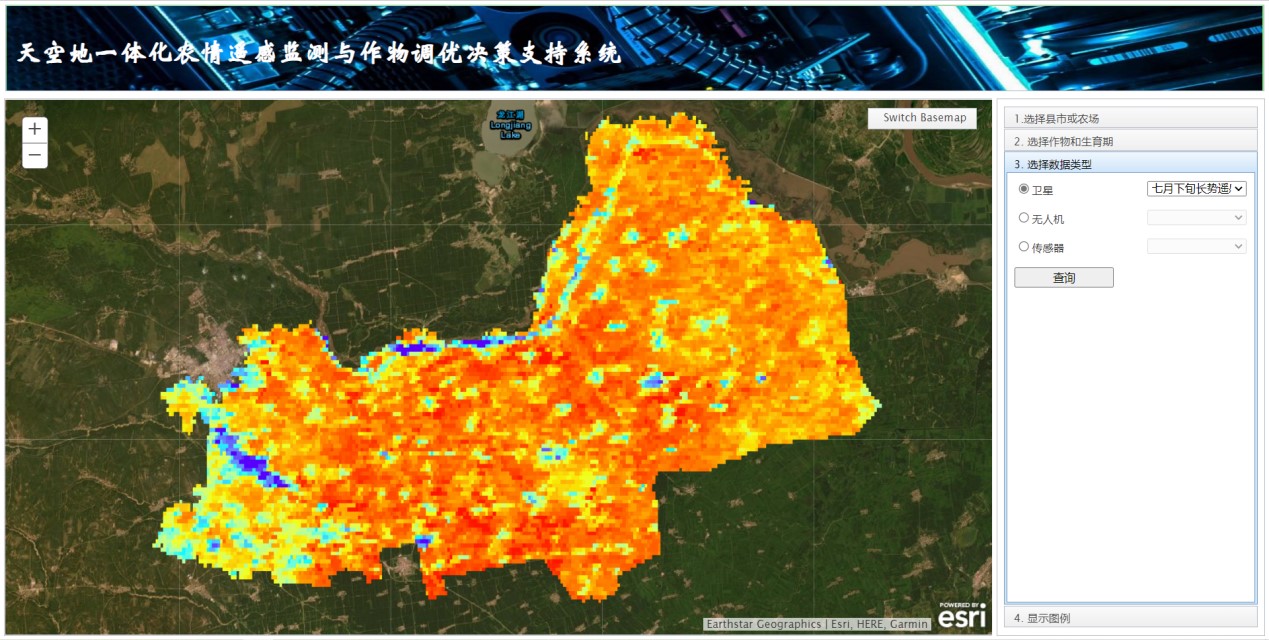Click the zoom out minus button
Viewport: 1269px width, 640px height.
(35, 155)
